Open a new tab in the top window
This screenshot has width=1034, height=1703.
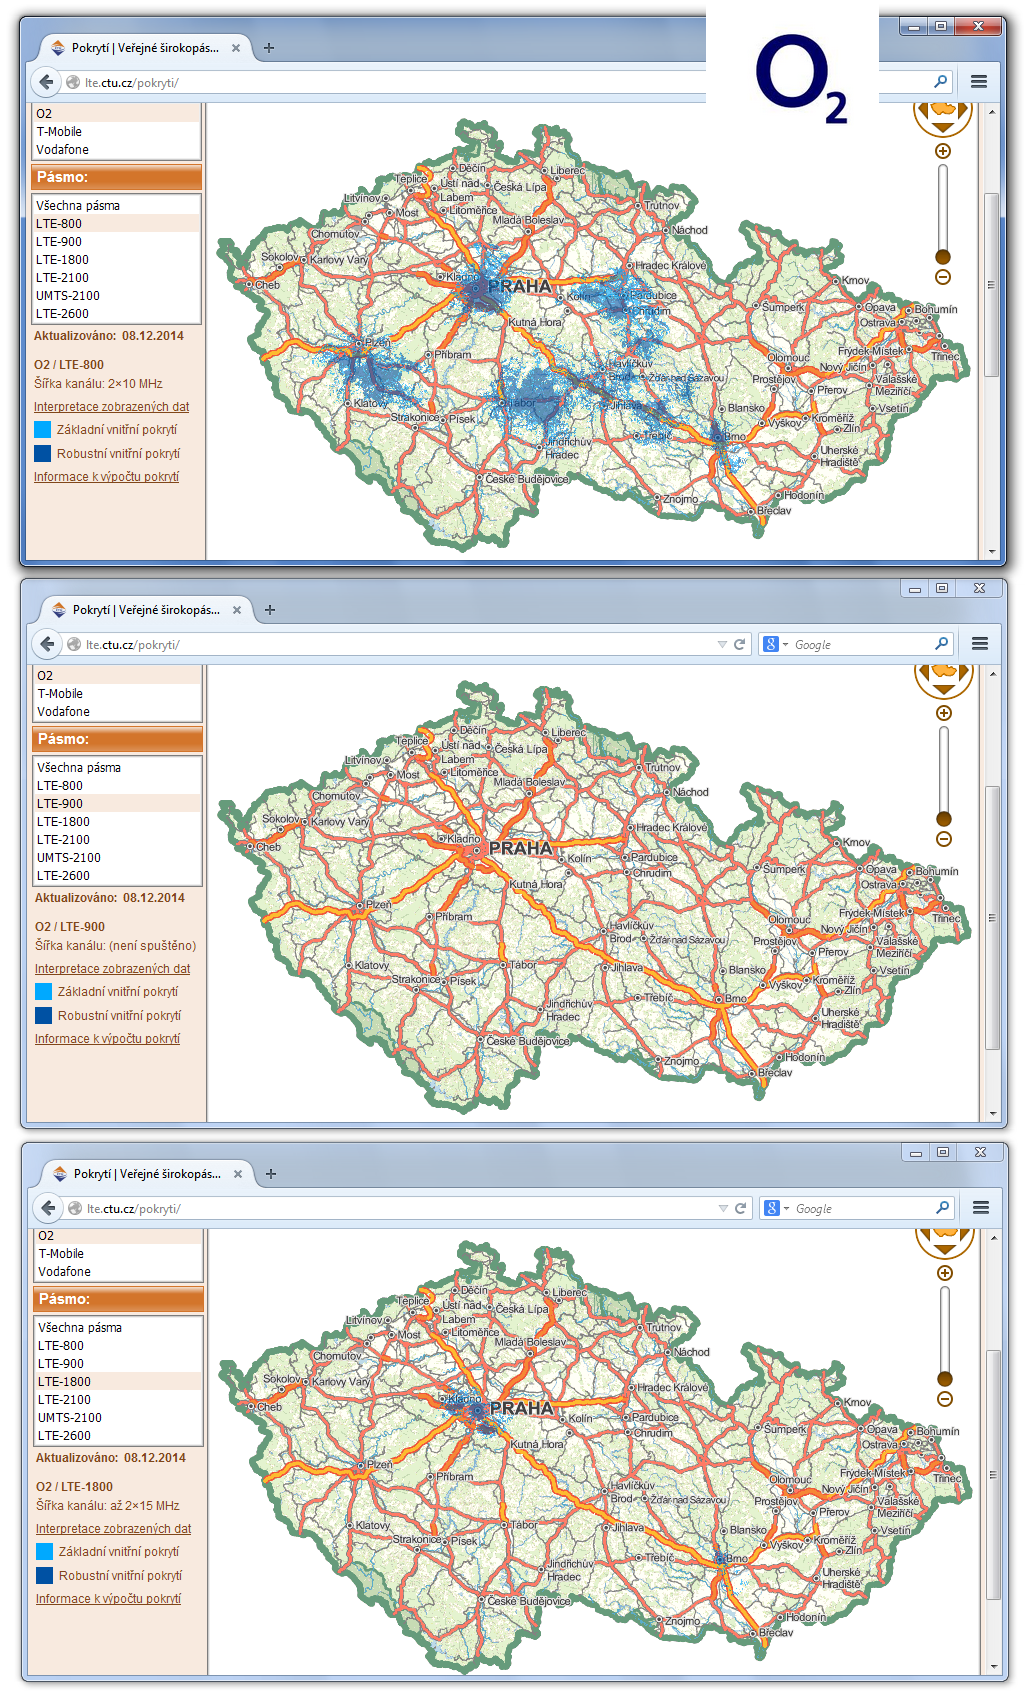pyautogui.click(x=269, y=47)
